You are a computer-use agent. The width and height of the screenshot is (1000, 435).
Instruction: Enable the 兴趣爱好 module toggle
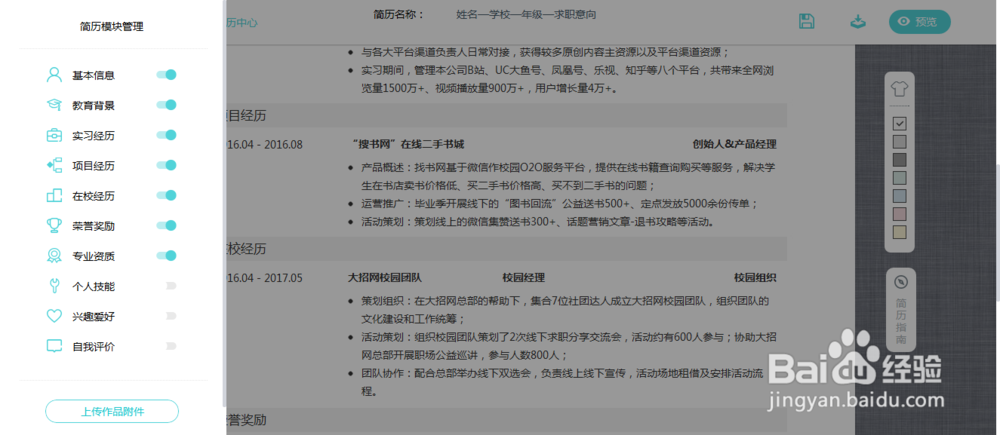click(170, 316)
